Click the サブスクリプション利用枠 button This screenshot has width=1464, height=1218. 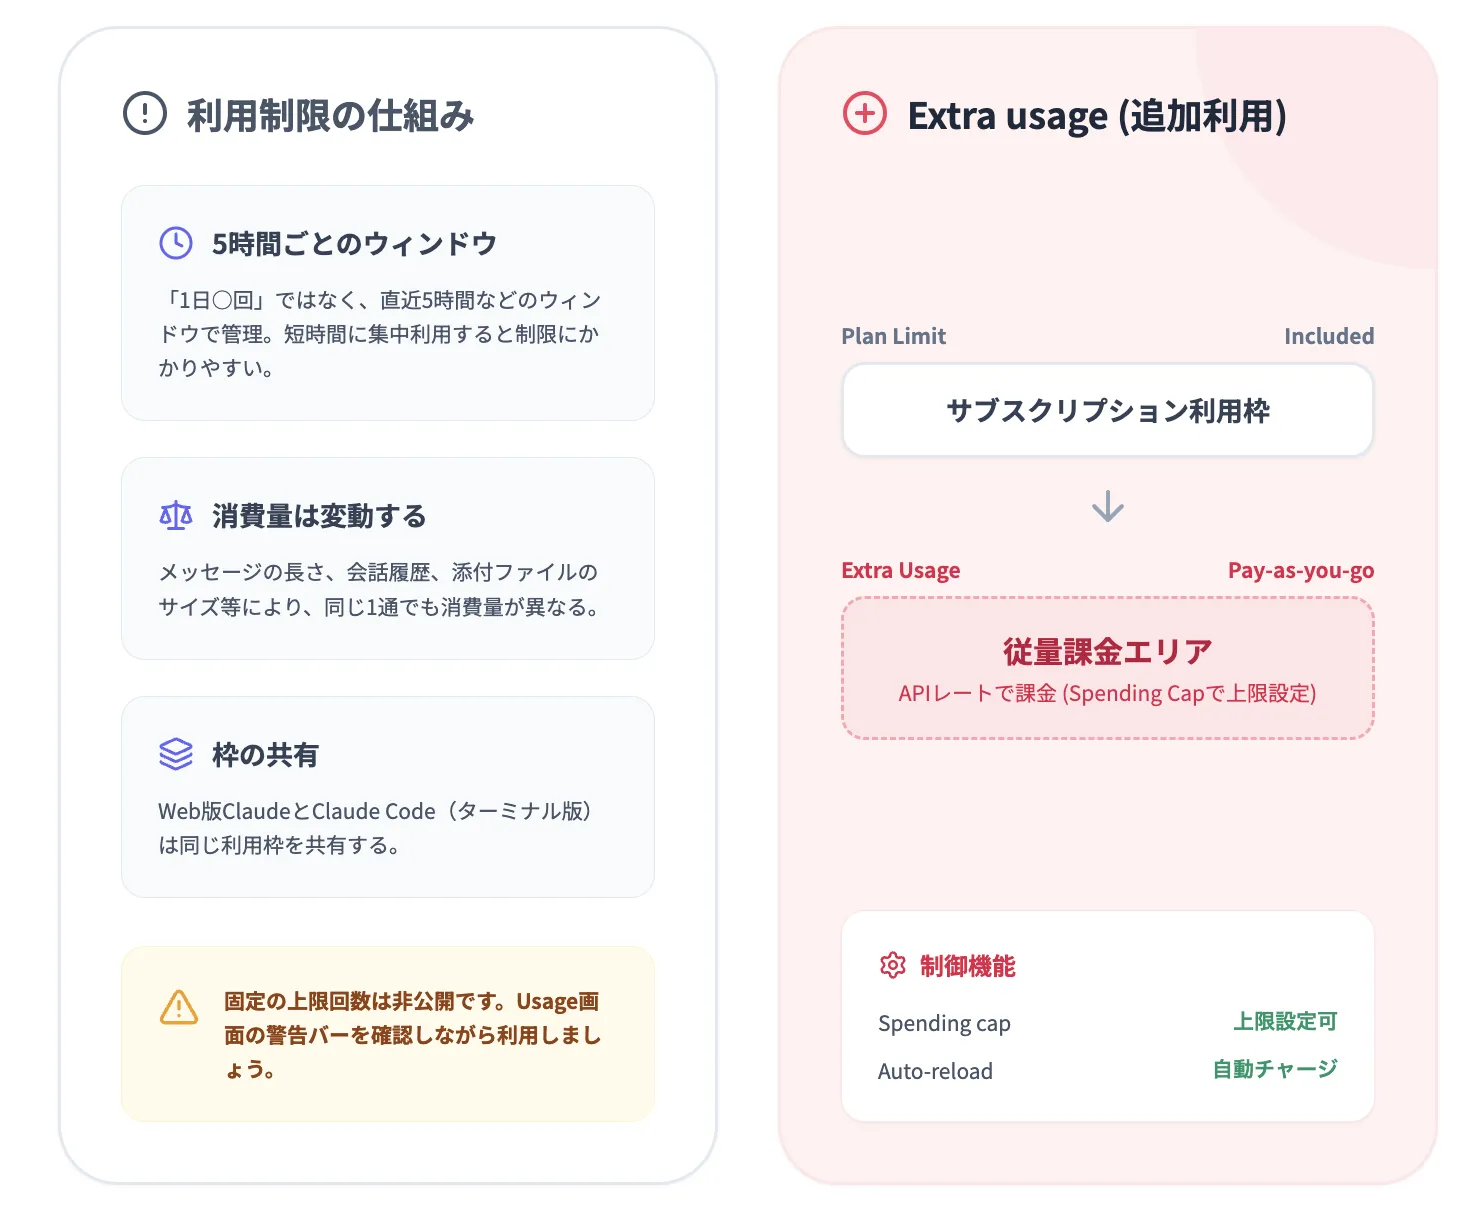click(x=1107, y=410)
